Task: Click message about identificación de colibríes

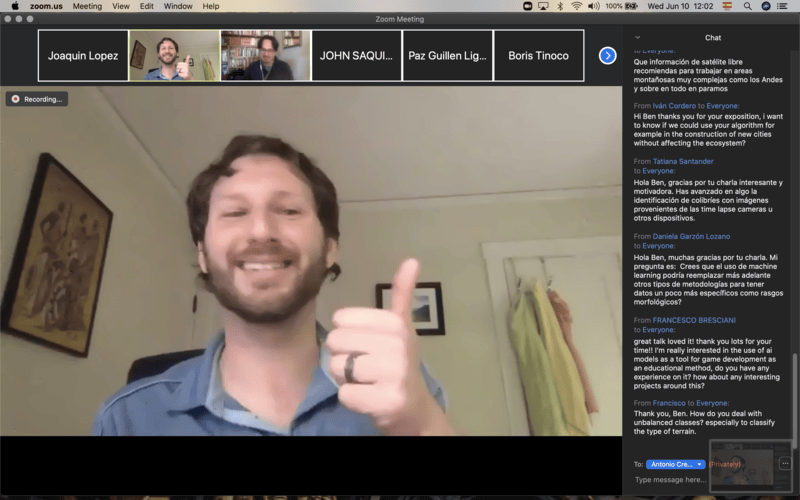Action: [708, 200]
